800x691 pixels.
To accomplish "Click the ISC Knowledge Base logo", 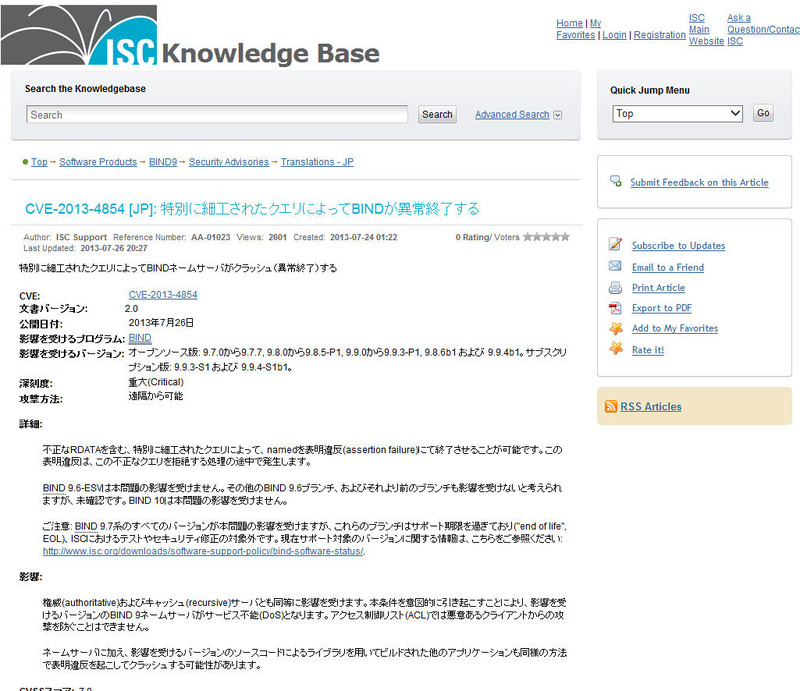I will coord(190,40).
